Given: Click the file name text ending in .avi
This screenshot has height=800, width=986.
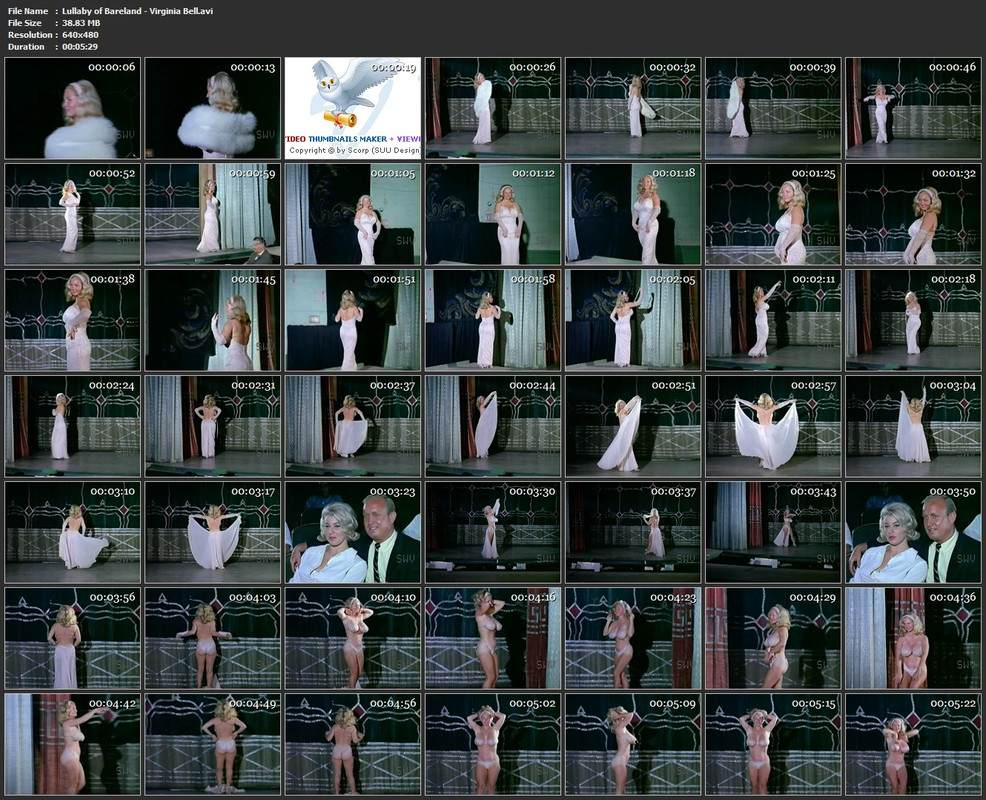Looking at the screenshot, I should (137, 11).
